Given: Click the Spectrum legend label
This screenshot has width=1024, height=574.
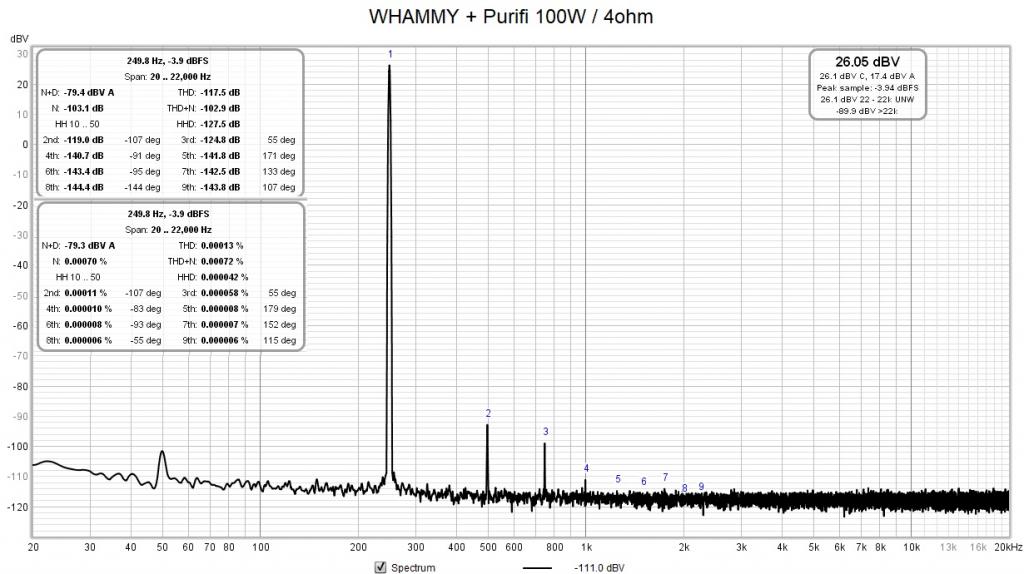Looking at the screenshot, I should click(x=413, y=567).
